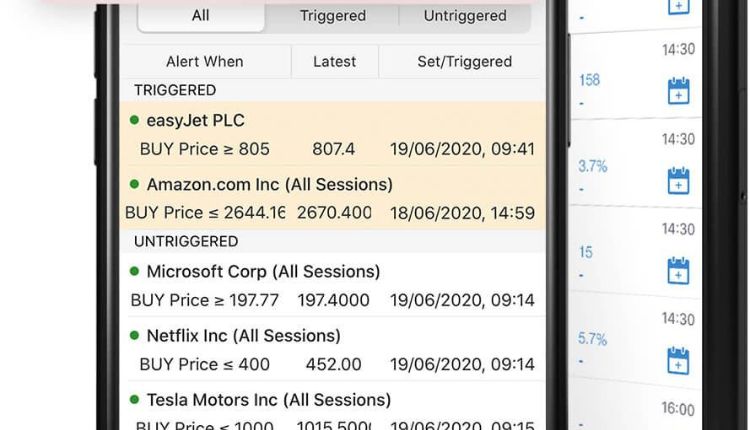Switch to the All alerts tab

pos(201,17)
